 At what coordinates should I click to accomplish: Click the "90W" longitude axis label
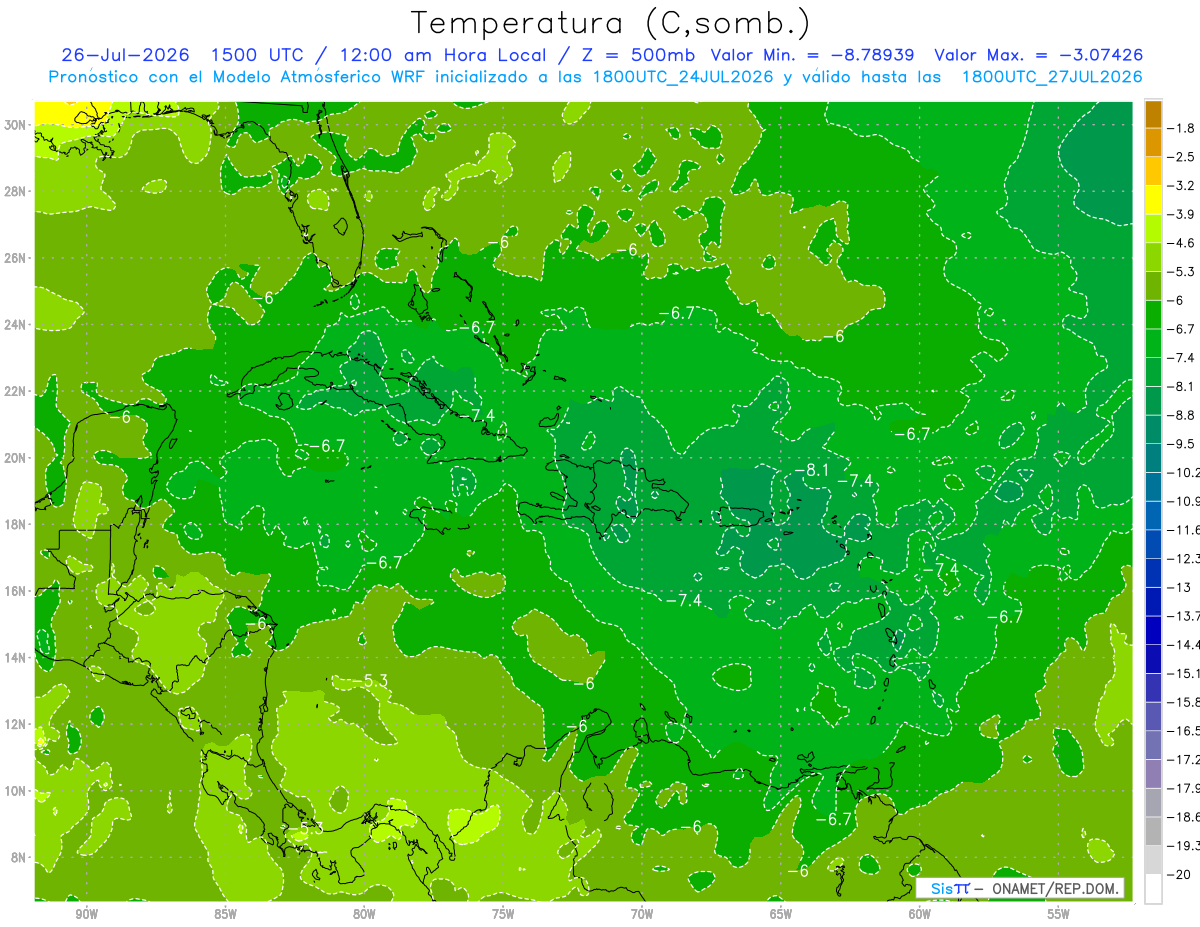click(86, 914)
